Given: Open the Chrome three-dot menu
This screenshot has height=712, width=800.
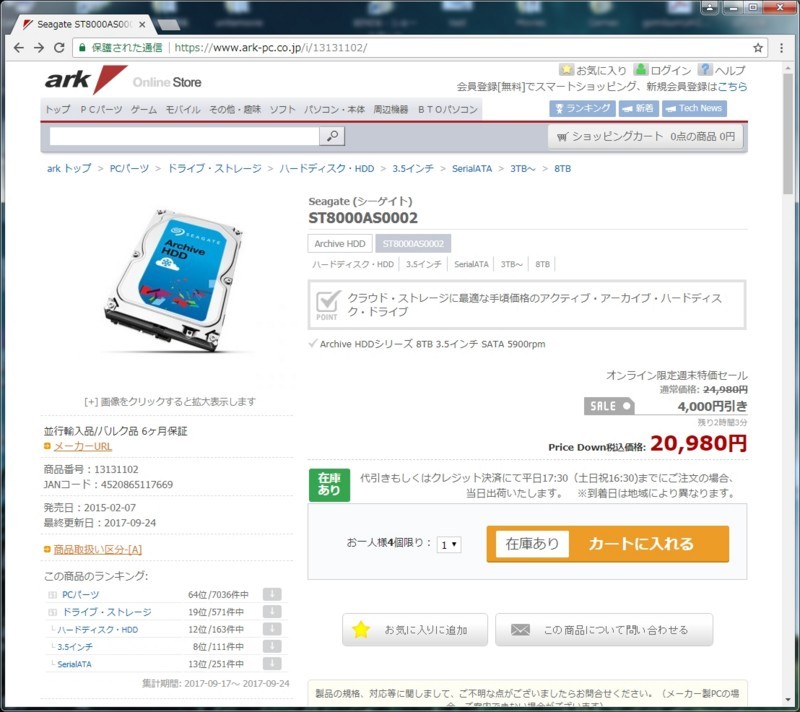Looking at the screenshot, I should 781,48.
